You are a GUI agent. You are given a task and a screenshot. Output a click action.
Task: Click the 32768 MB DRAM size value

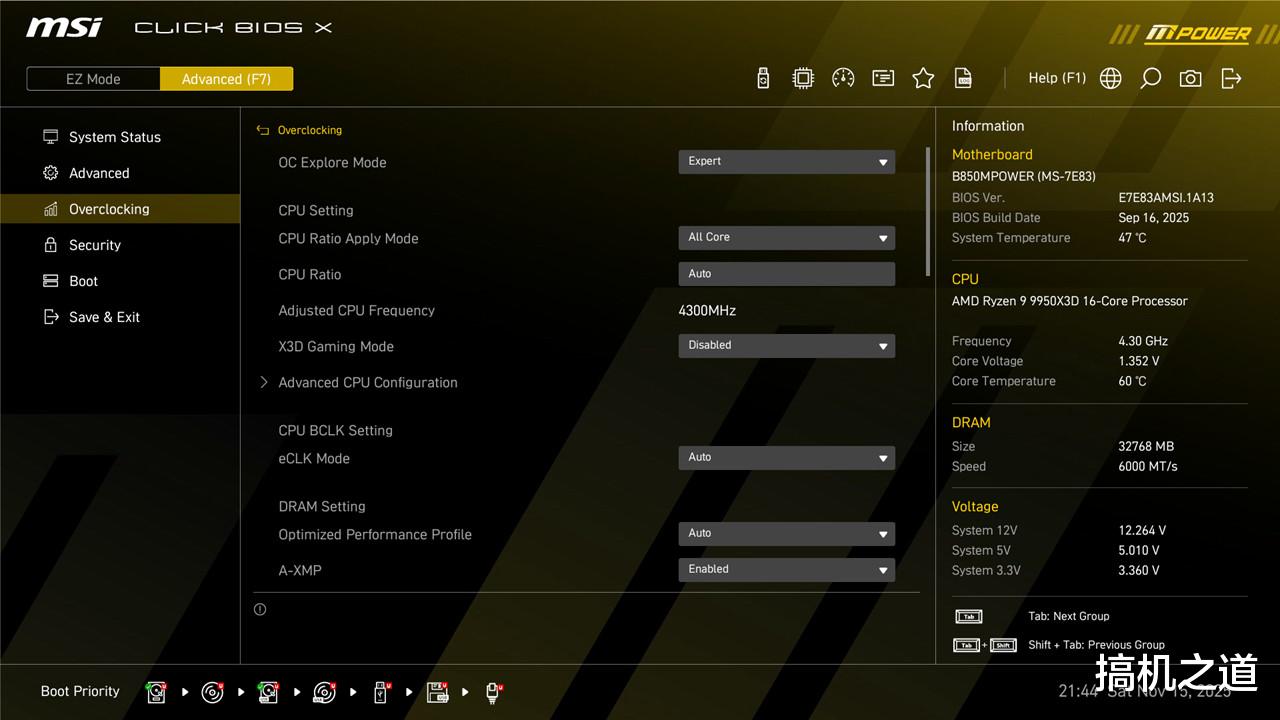1146,446
